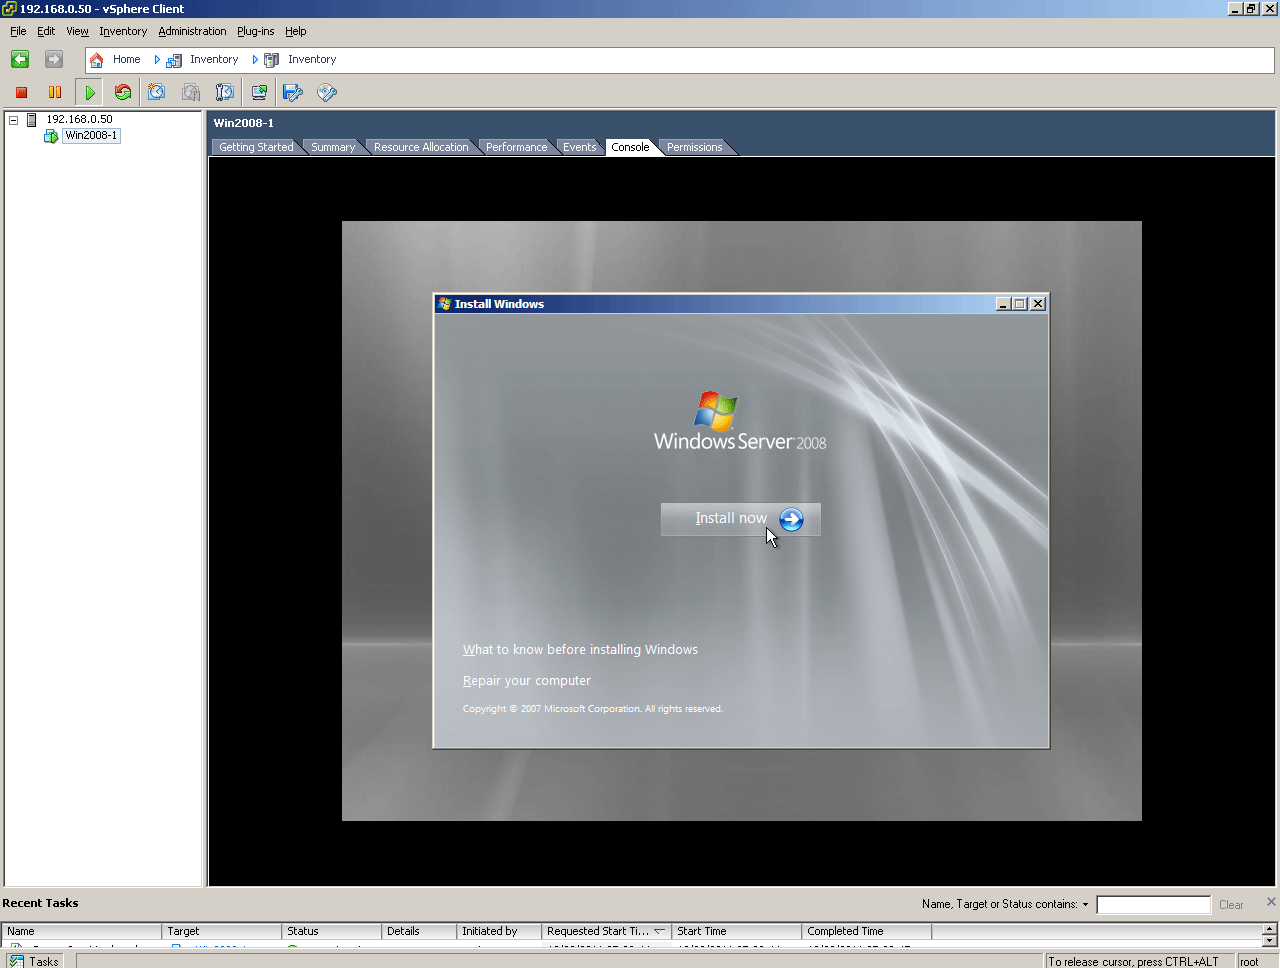Sort tasks by the Completed Time column header
Viewport: 1280px width, 968px height.
point(867,931)
